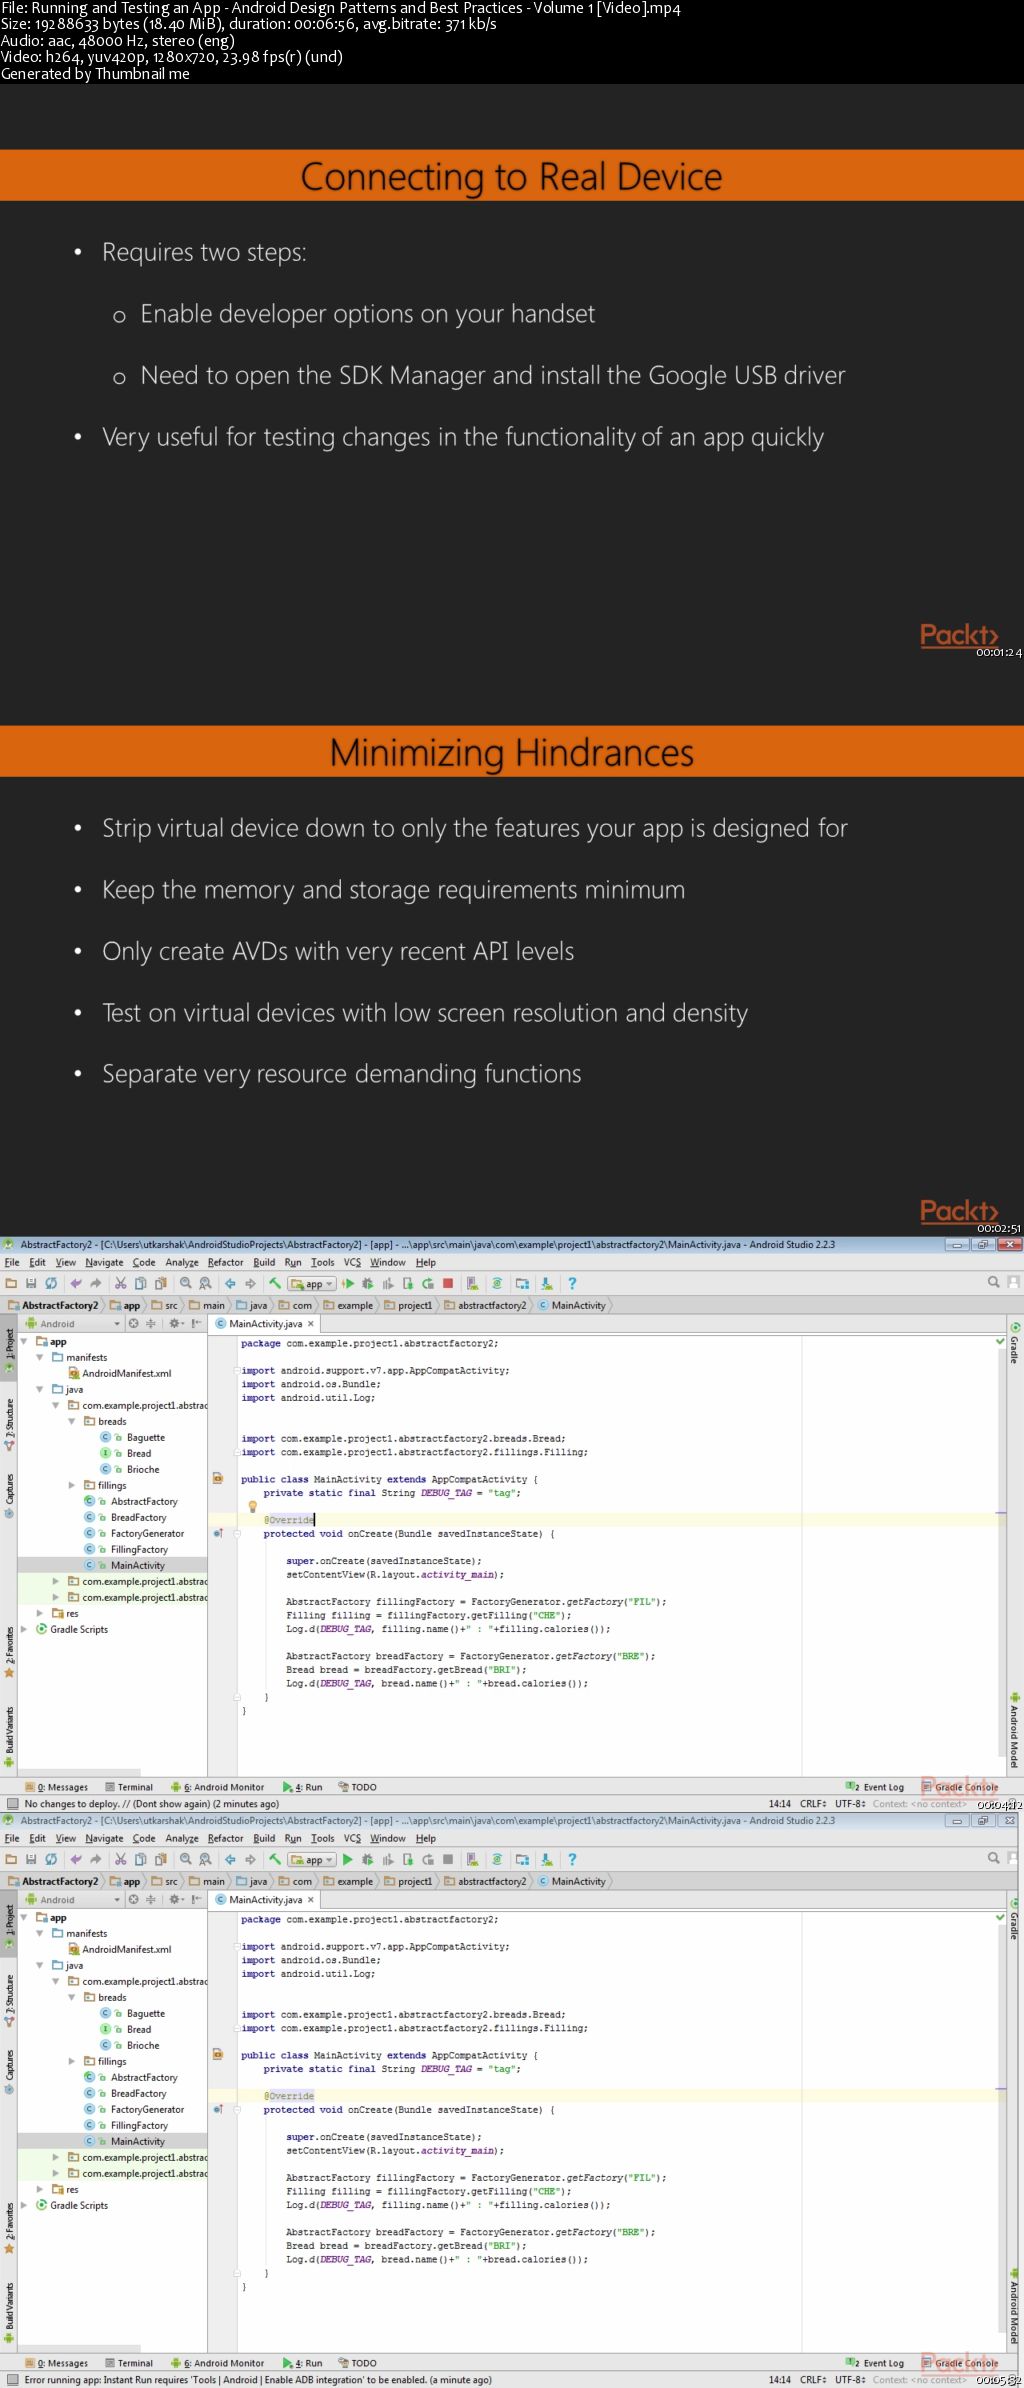1024x2388 pixels.
Task: Click the green Run arrow in the 00:05:52 frame
Action: point(347,1859)
